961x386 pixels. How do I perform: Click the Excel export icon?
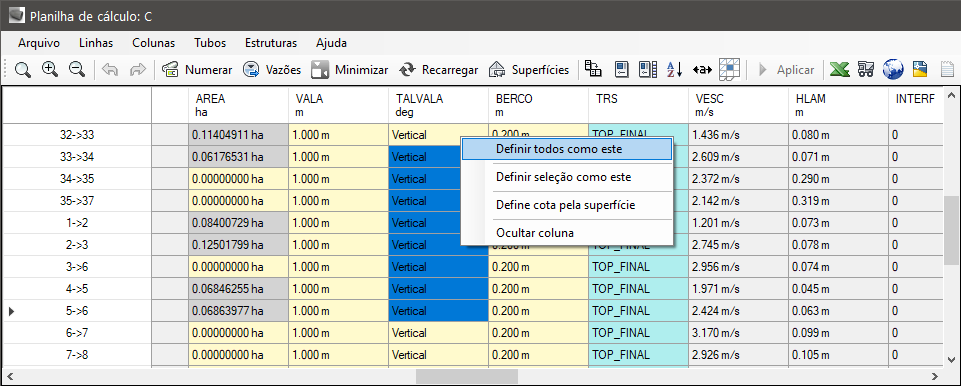[x=840, y=70]
